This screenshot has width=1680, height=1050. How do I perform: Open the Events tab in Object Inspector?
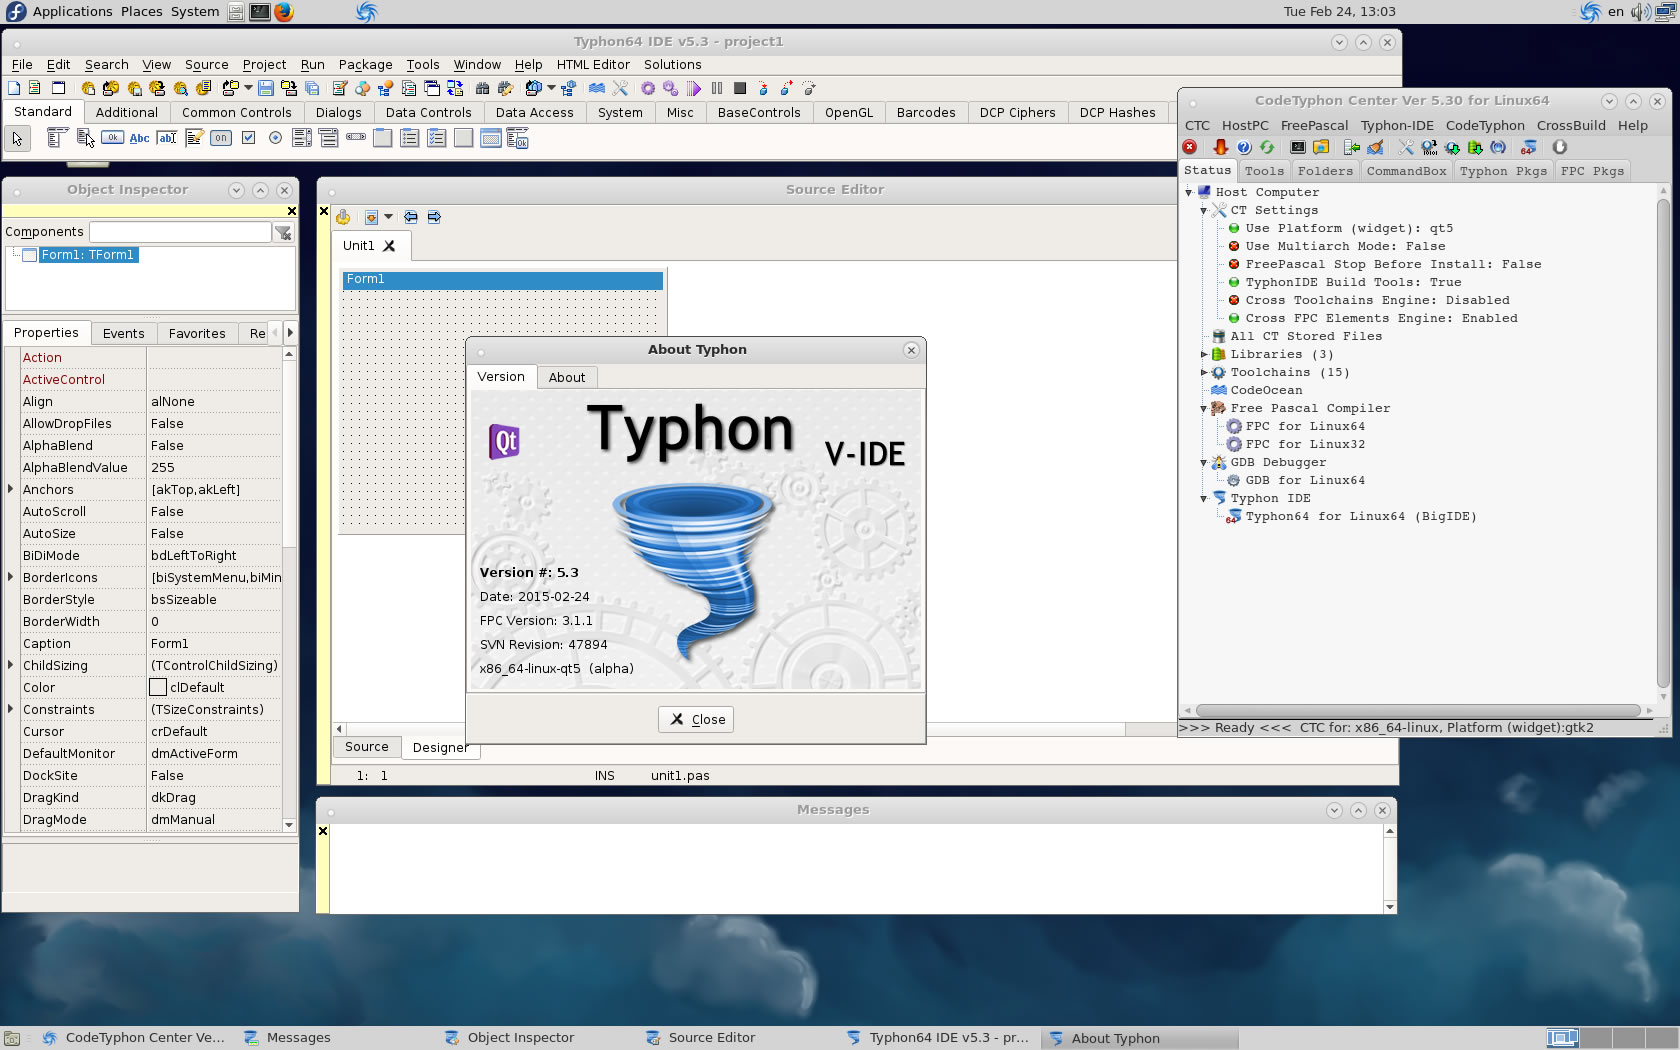point(123,333)
